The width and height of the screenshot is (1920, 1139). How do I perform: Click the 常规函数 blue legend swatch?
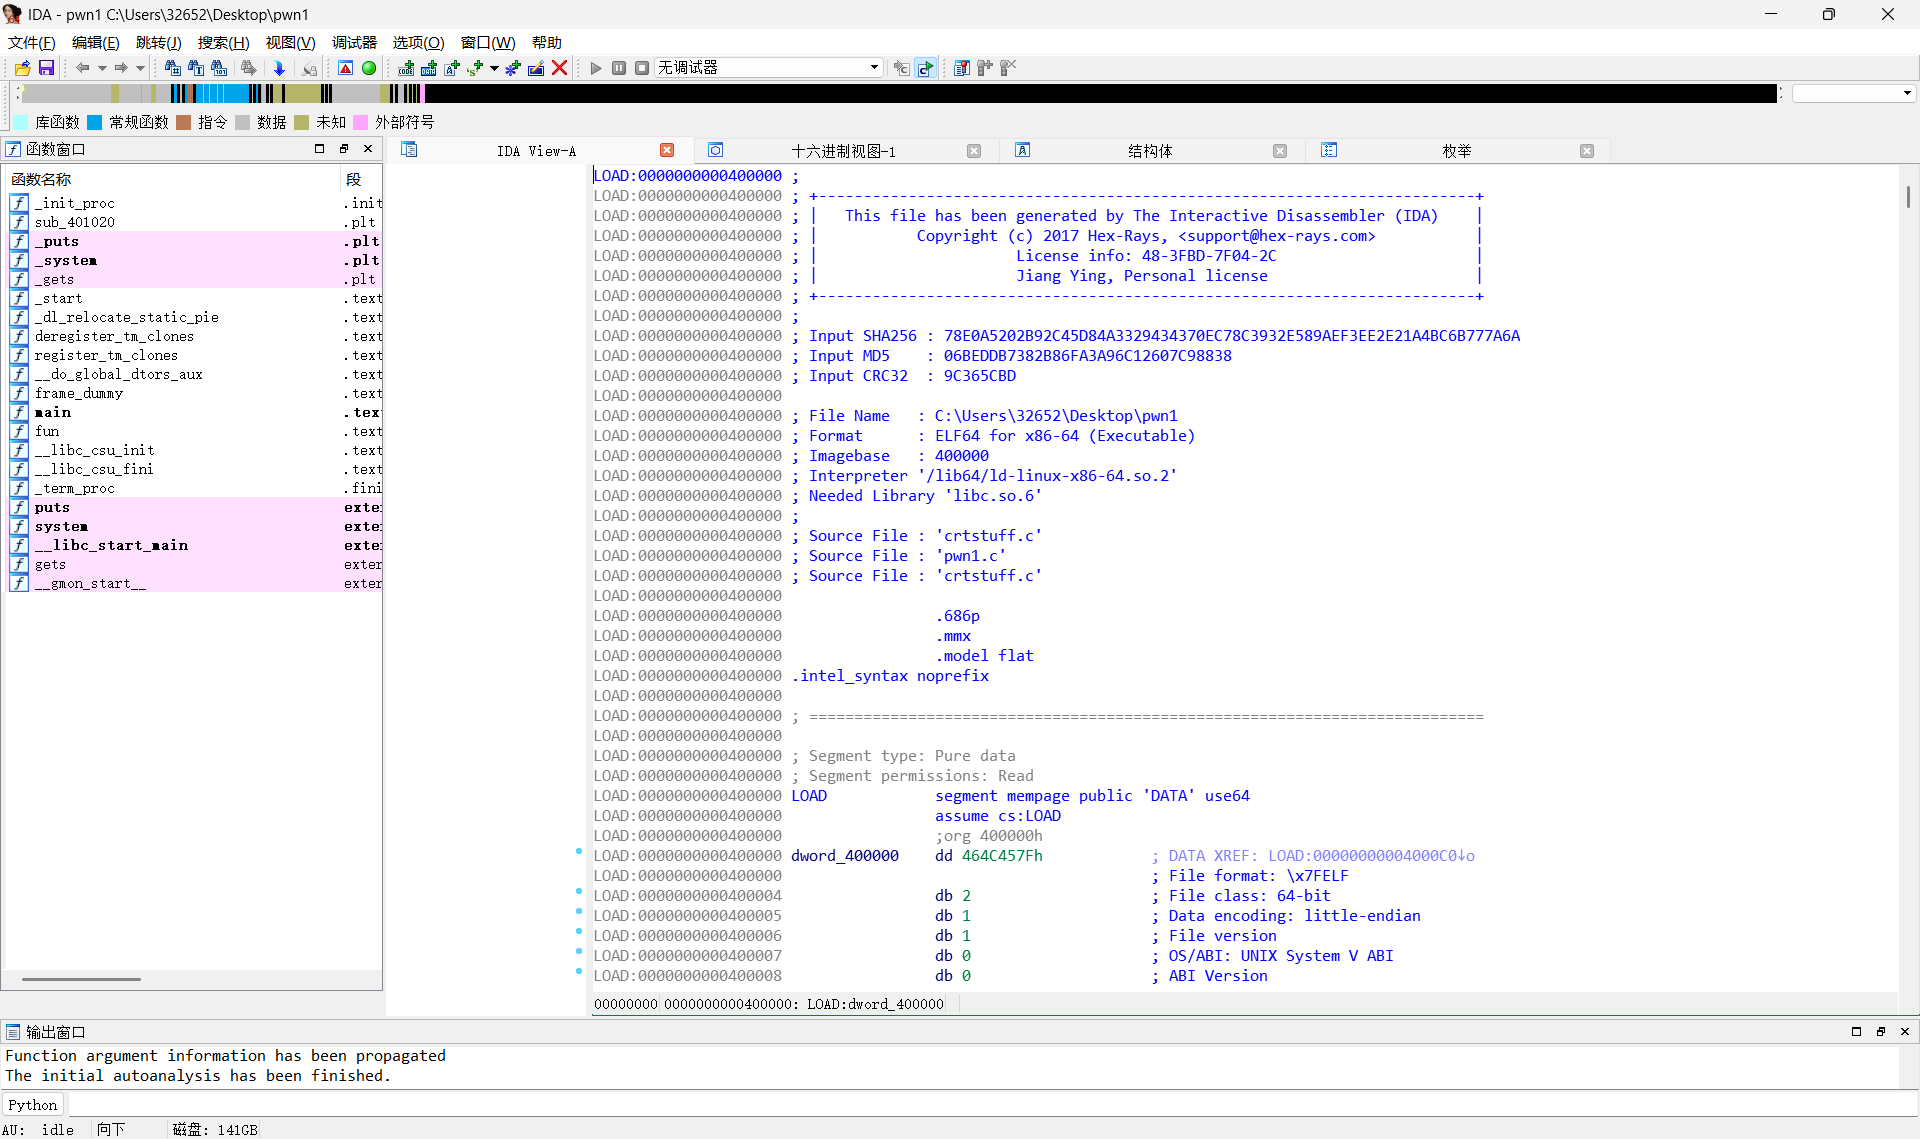(95, 122)
